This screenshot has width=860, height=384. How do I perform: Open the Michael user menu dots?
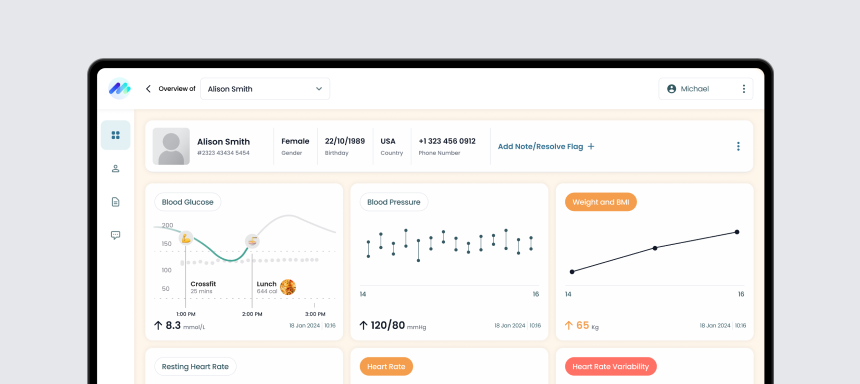(x=744, y=89)
